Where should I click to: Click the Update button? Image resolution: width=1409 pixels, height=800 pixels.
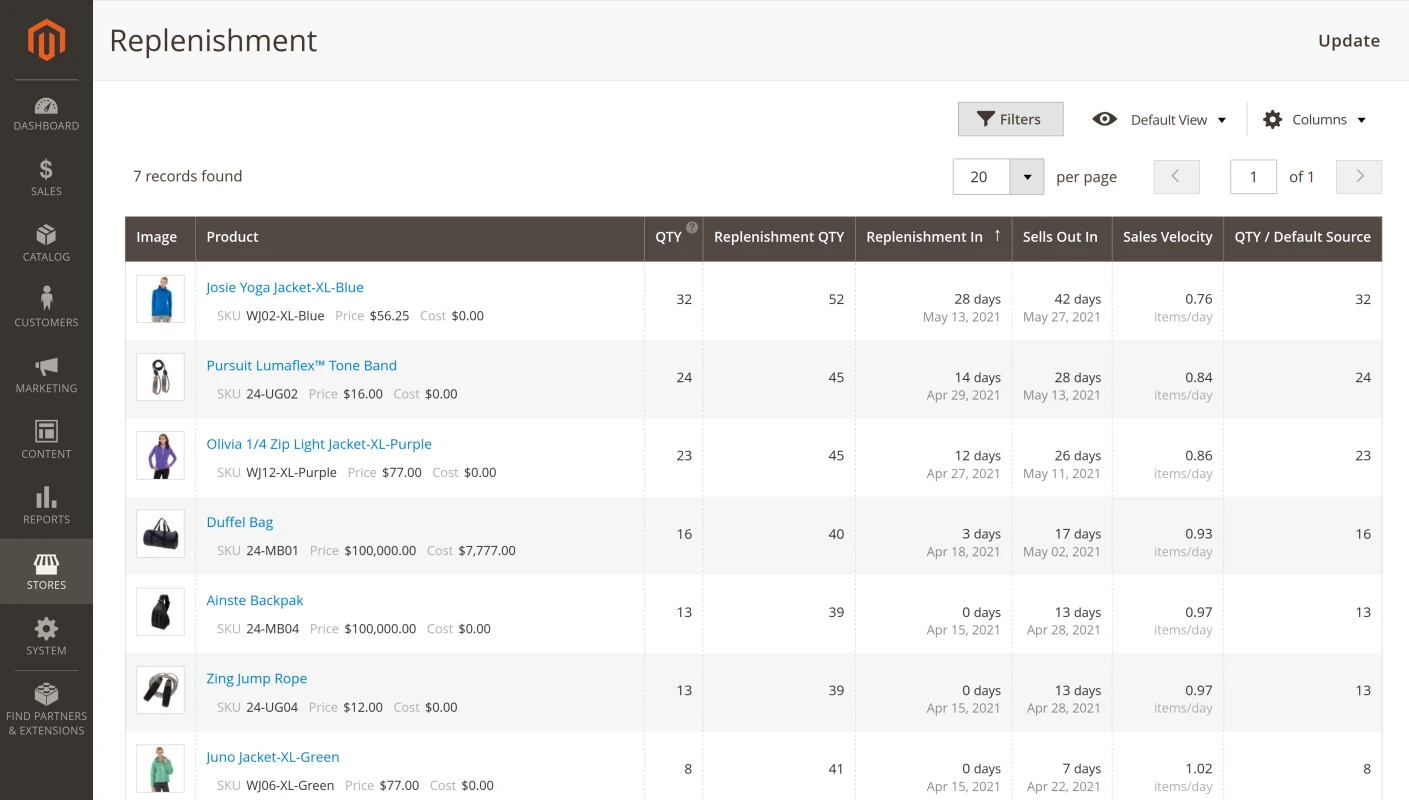1348,41
